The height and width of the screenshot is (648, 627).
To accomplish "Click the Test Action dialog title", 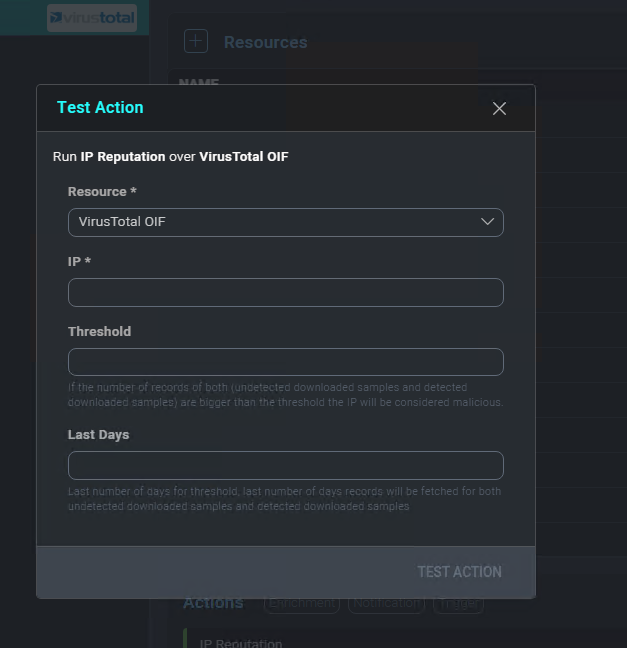I will click(x=100, y=107).
